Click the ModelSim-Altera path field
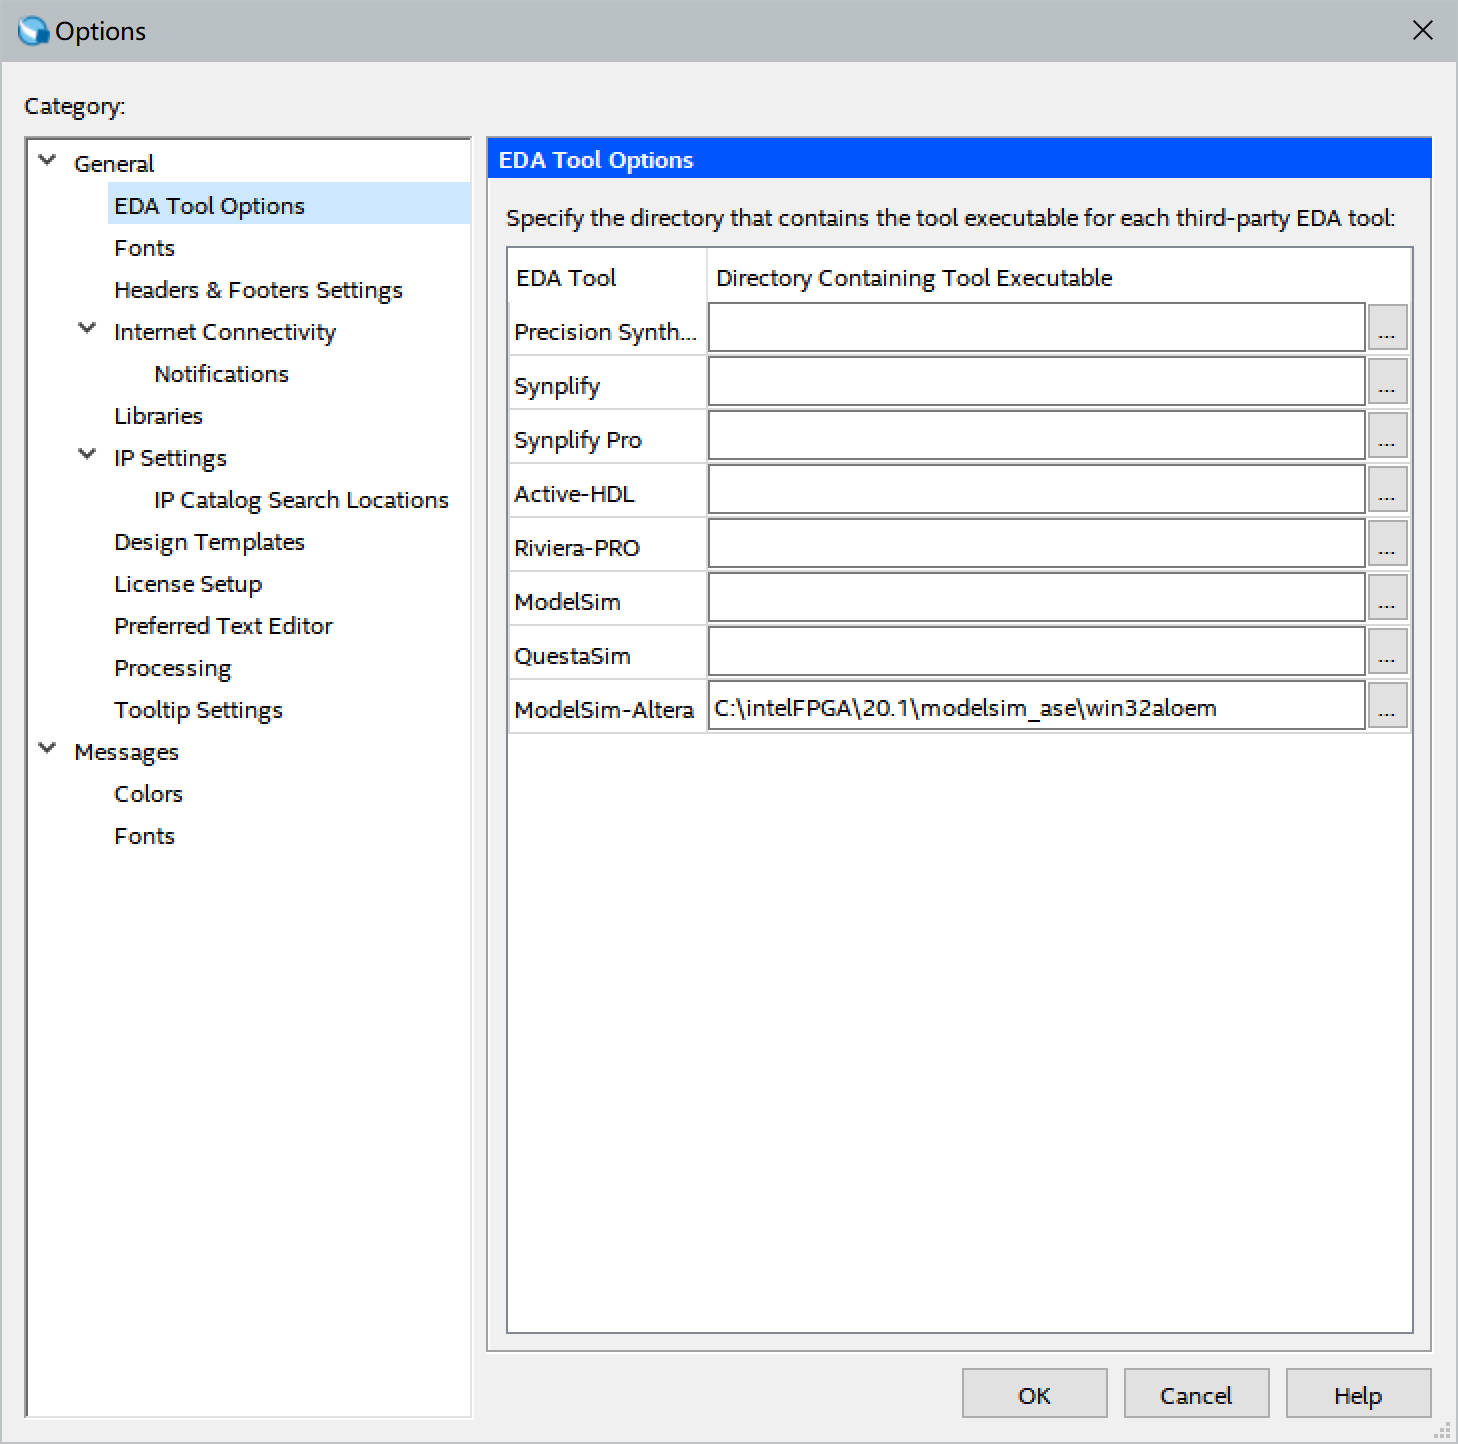The width and height of the screenshot is (1458, 1444). [x=1037, y=706]
